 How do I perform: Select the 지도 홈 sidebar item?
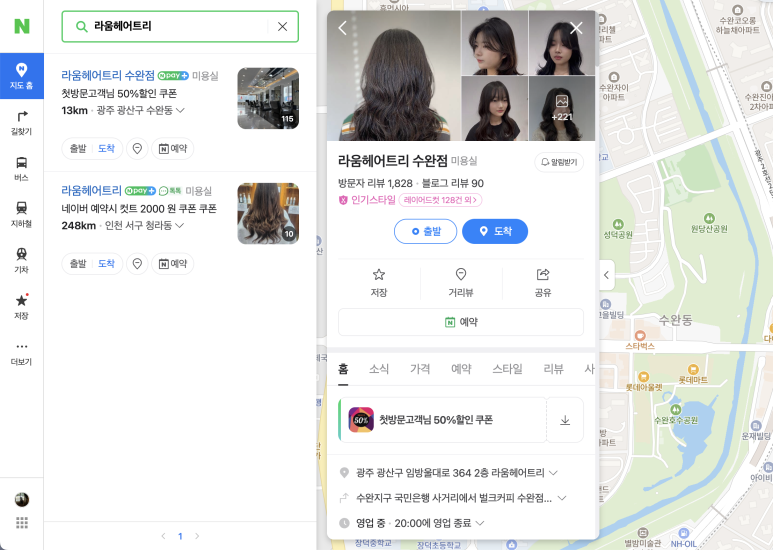coord(22,76)
